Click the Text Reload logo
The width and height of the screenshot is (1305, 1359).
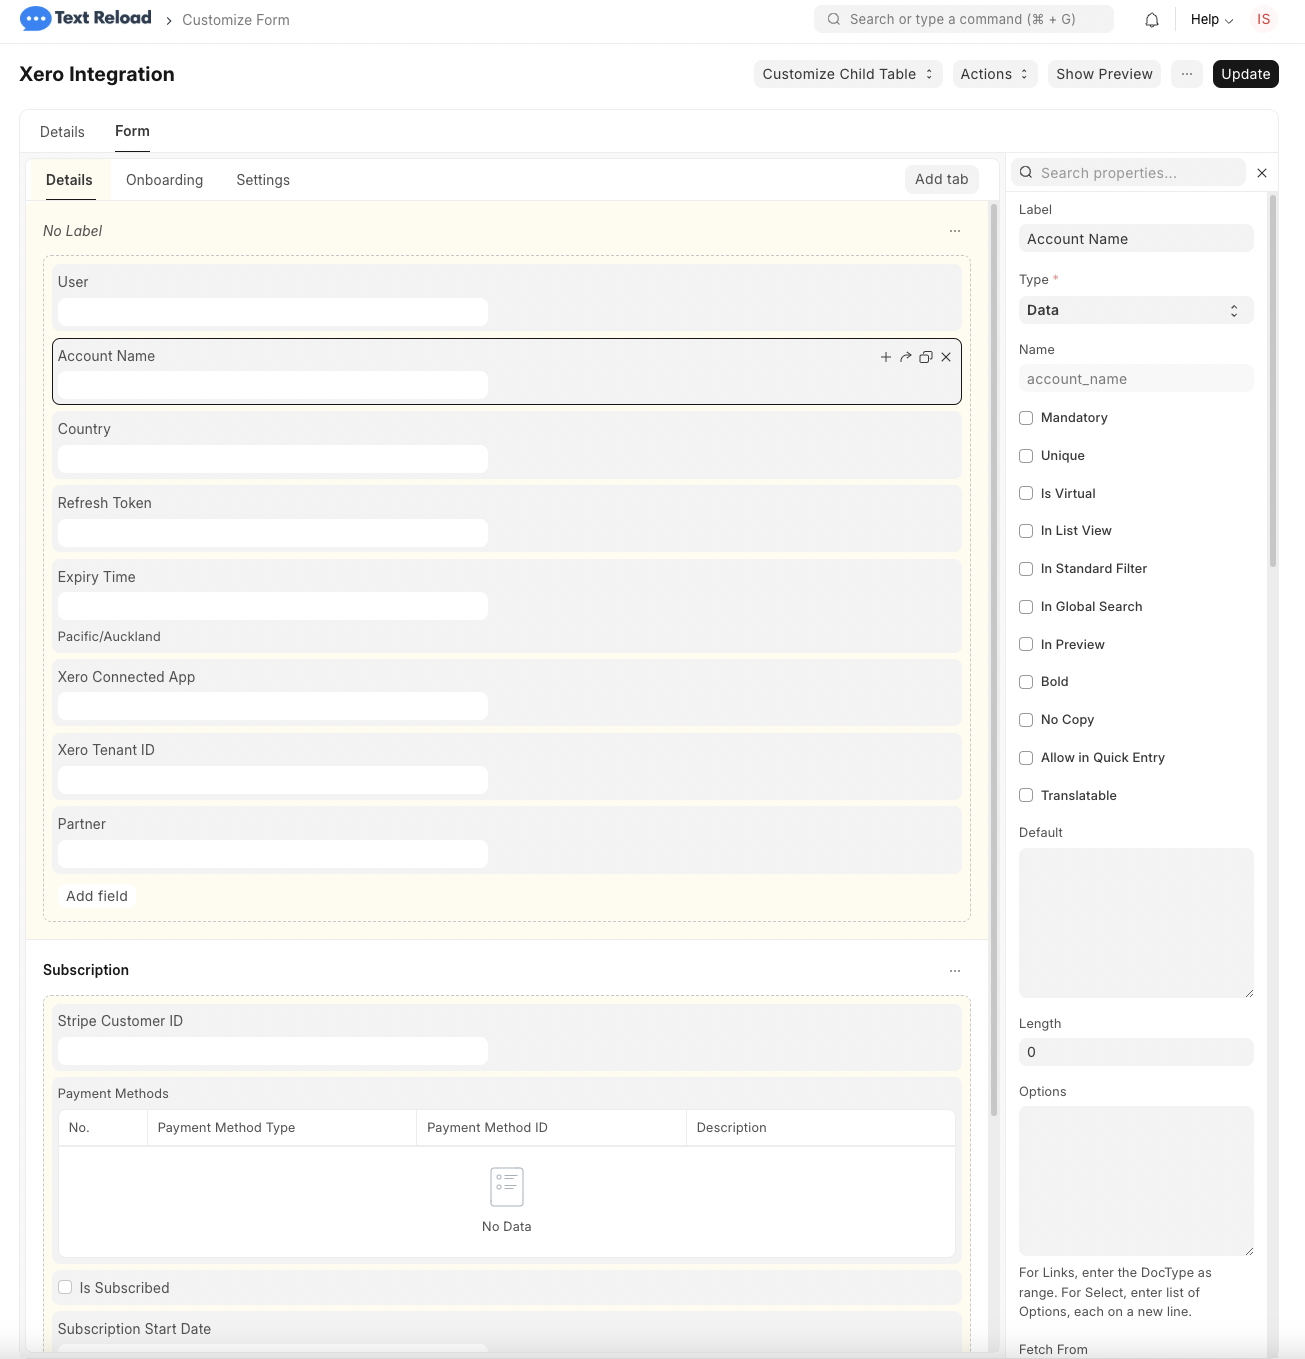86,19
